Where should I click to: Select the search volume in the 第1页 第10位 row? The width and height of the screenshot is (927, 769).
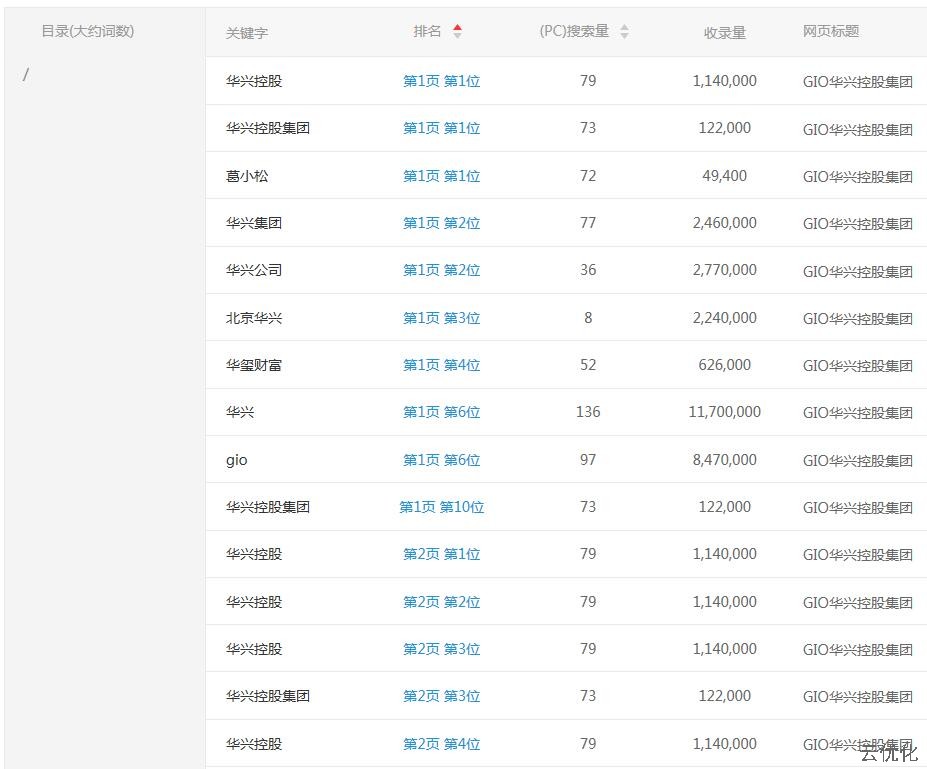(588, 507)
